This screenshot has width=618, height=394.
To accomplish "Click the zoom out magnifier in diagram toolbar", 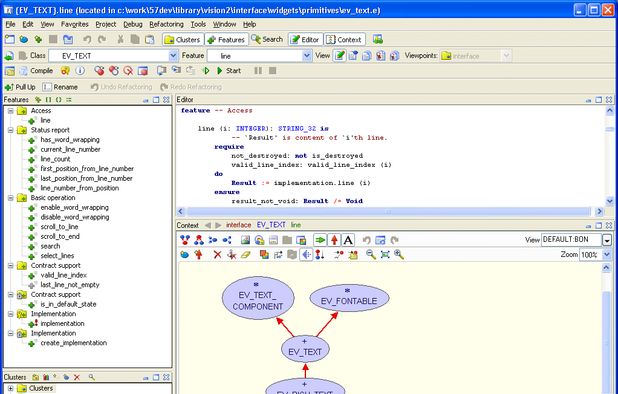I will click(x=370, y=255).
